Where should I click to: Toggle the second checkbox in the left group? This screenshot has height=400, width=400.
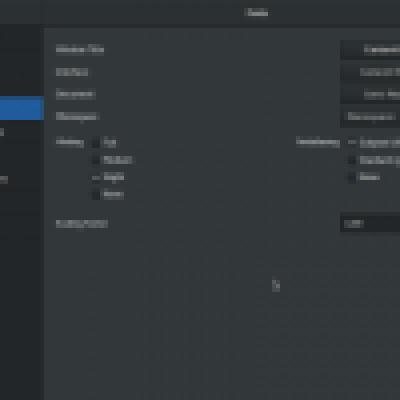click(x=96, y=160)
